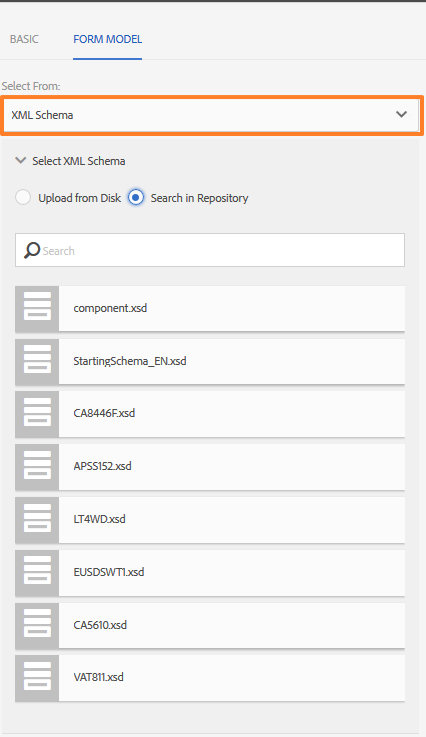
Task: Select the APSS152.xsd schema
Action: (210, 467)
